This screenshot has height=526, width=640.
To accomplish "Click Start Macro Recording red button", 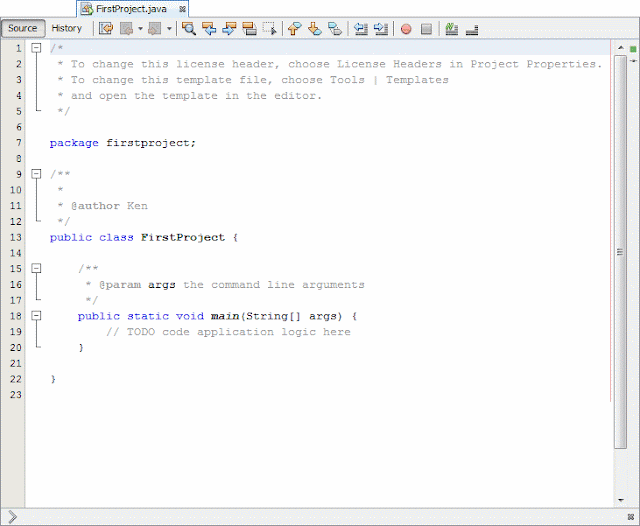I will (x=406, y=29).
